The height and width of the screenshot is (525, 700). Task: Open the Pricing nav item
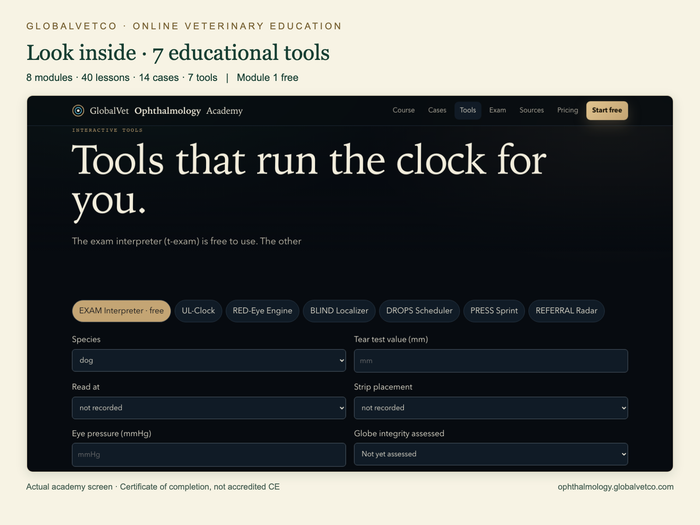pos(567,110)
